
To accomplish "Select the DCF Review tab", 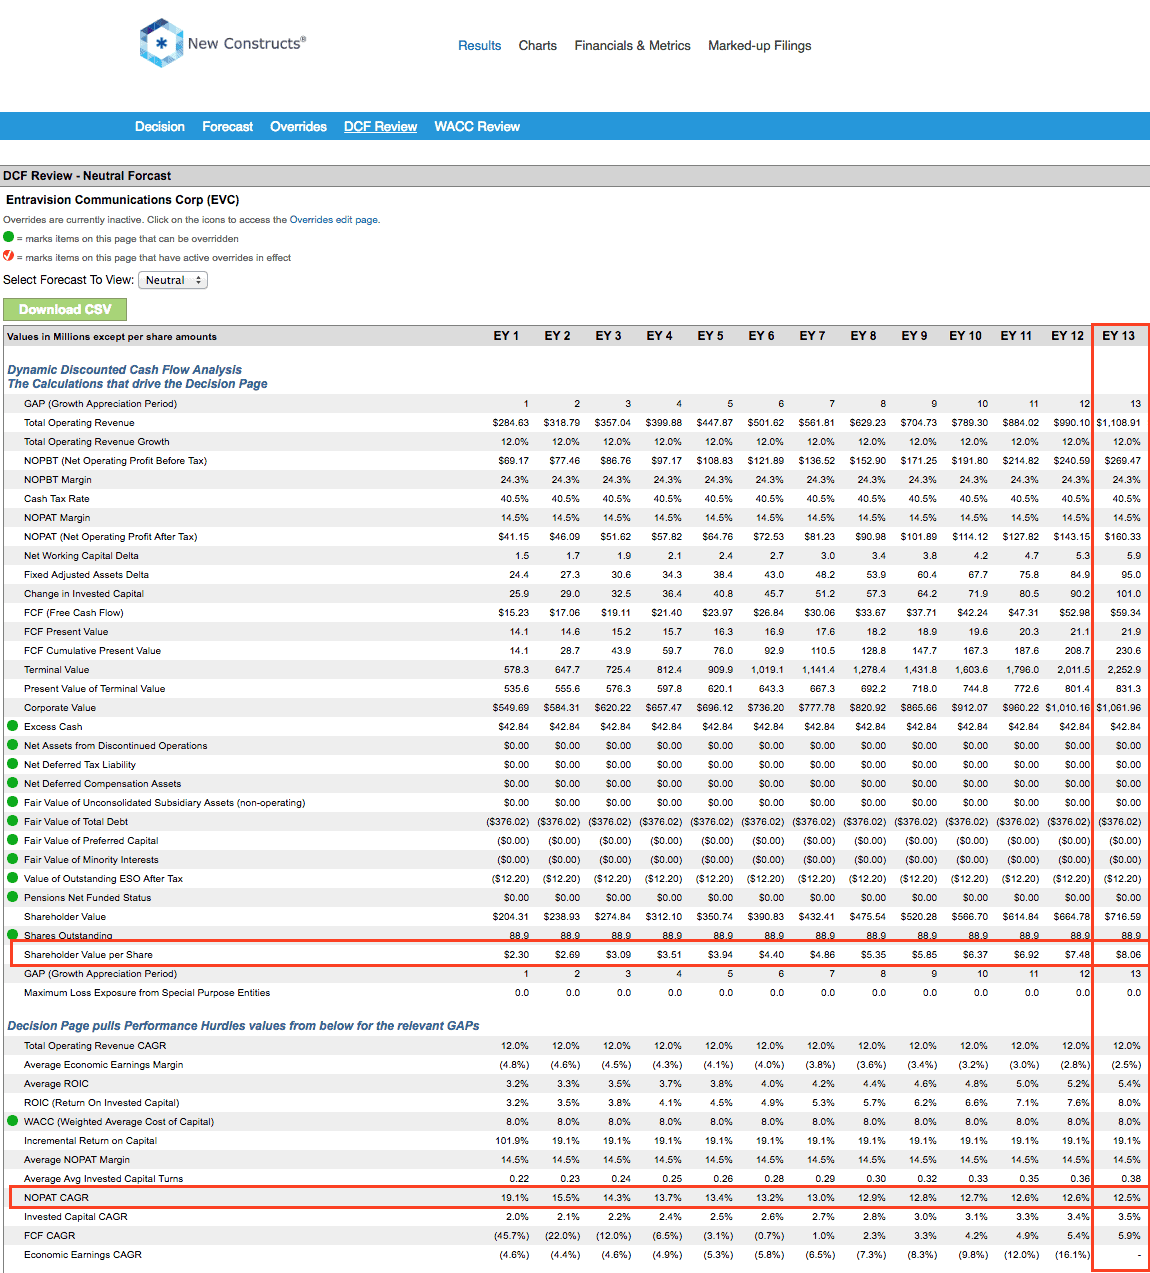I will coord(381,127).
